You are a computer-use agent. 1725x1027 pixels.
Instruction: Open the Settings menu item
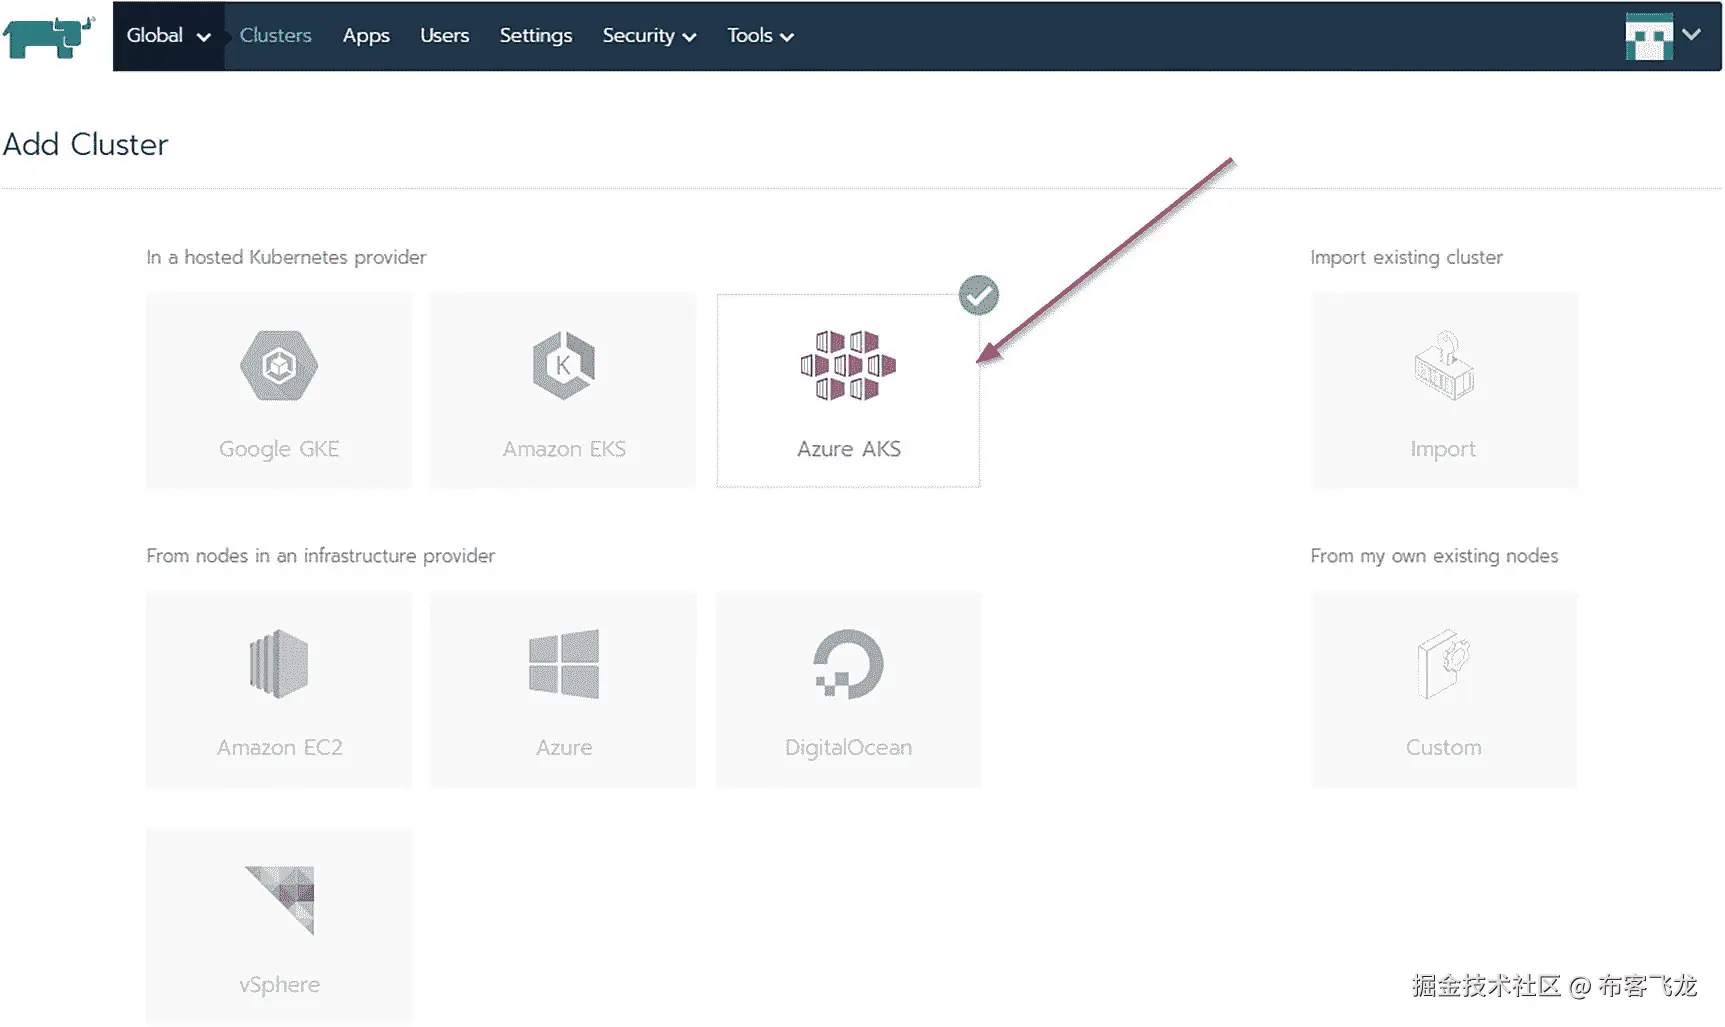click(x=536, y=36)
